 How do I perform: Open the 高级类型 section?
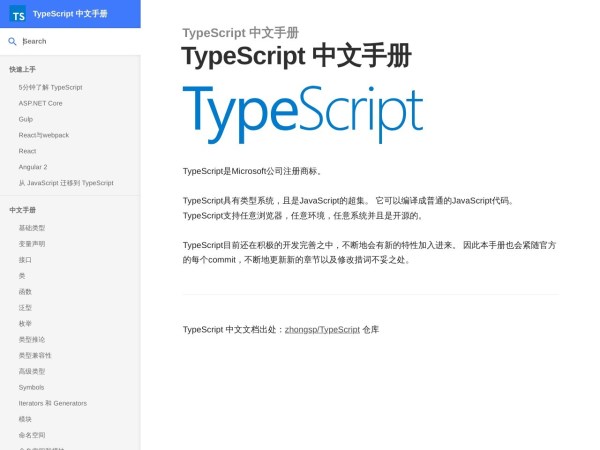click(x=31, y=371)
